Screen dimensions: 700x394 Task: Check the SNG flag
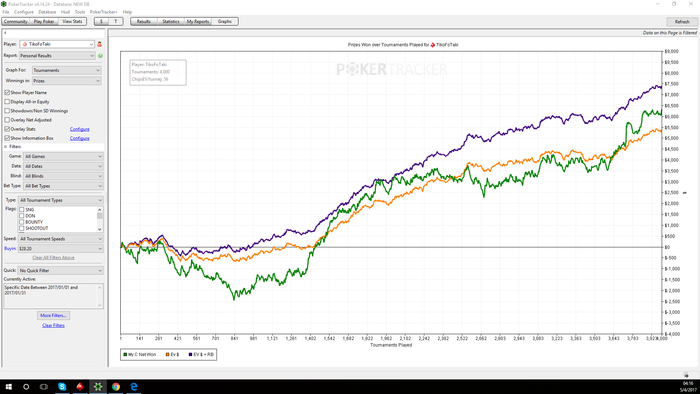(21, 210)
